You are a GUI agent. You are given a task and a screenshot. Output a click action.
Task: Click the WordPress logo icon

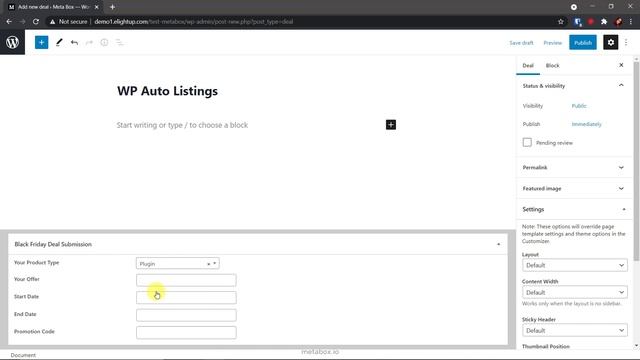pyautogui.click(x=12, y=42)
